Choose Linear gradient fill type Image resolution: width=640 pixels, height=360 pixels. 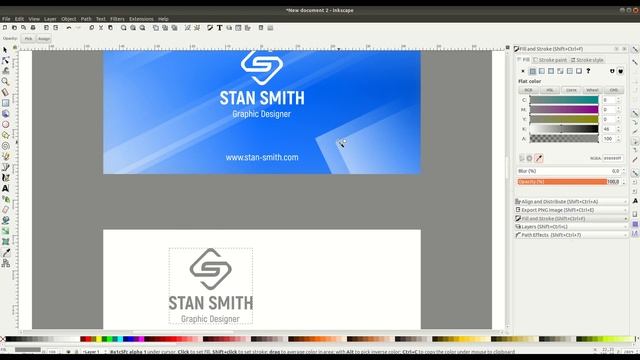coord(542,71)
